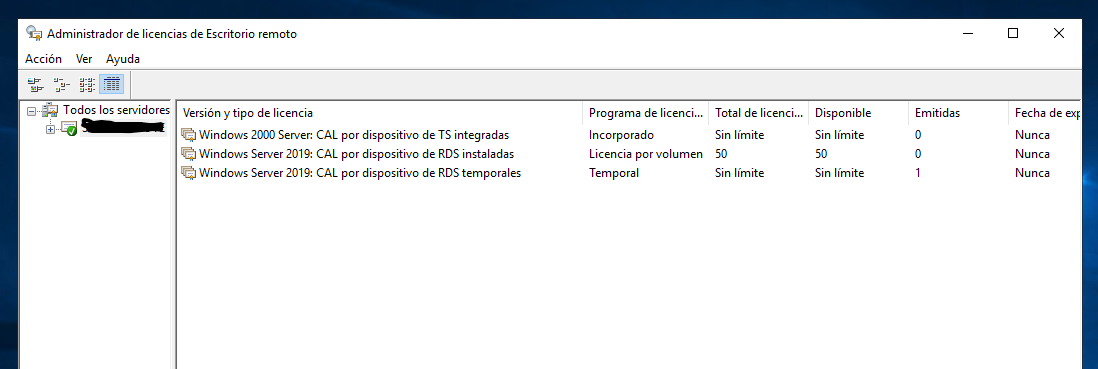Sort by Emitidas column header
The image size is (1098, 369).
tap(958, 113)
